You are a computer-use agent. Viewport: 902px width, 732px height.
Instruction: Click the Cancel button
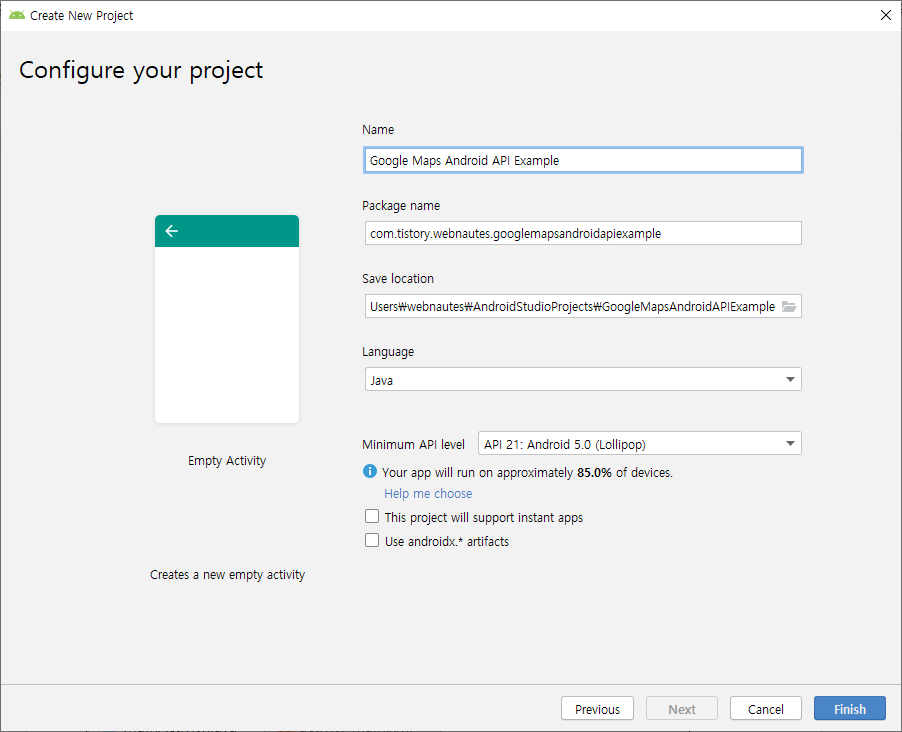pos(766,708)
